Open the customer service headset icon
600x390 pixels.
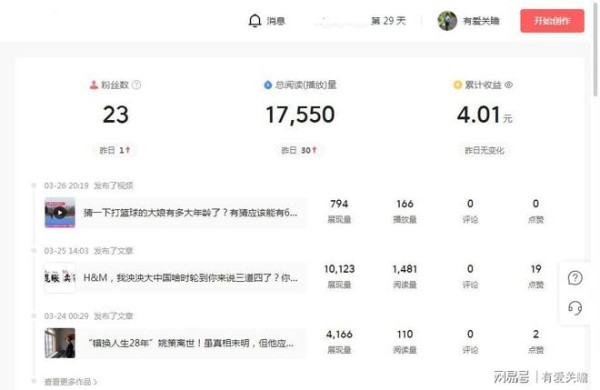click(x=575, y=308)
